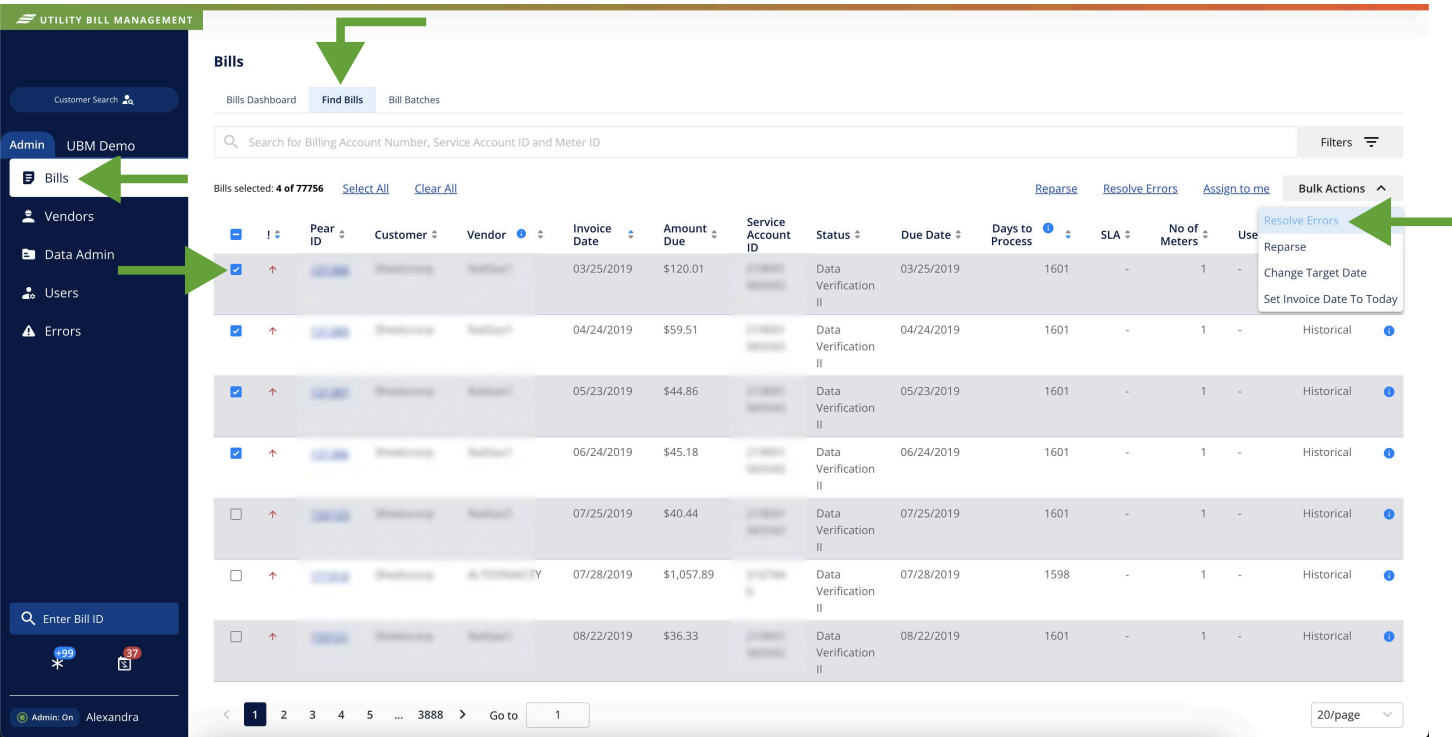Go to page 3 in pagination
This screenshot has height=737, width=1452.
click(x=312, y=715)
